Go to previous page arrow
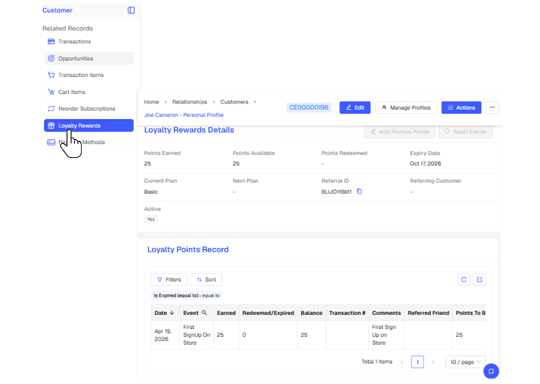Image resolution: width=540 pixels, height=384 pixels. point(402,362)
